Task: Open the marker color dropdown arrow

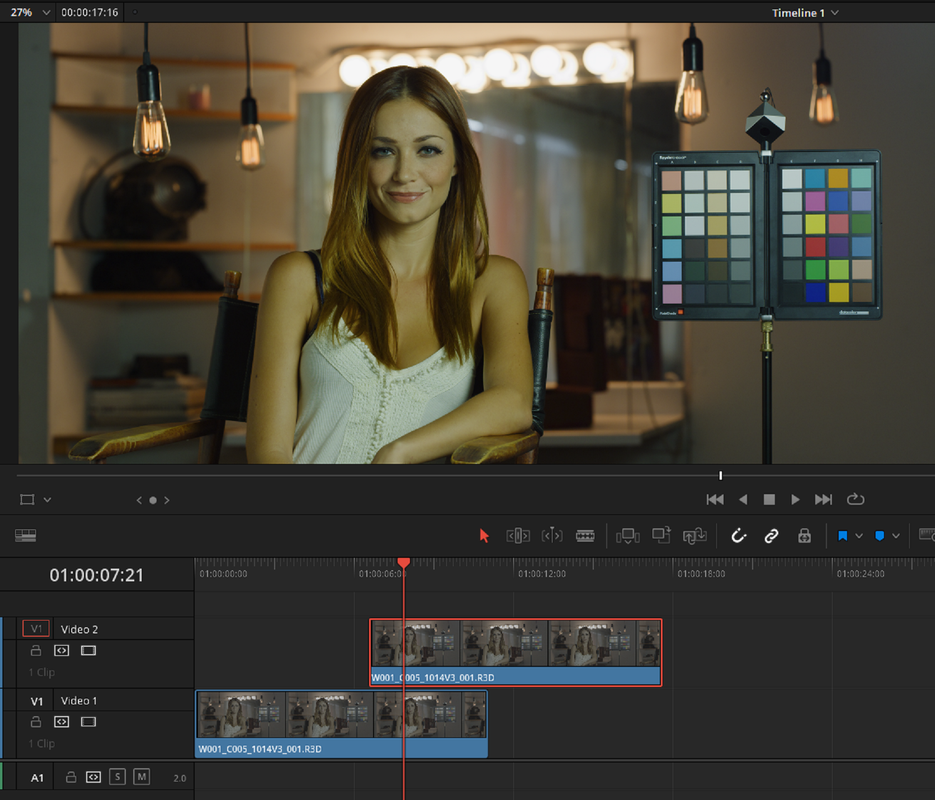Action: (896, 536)
